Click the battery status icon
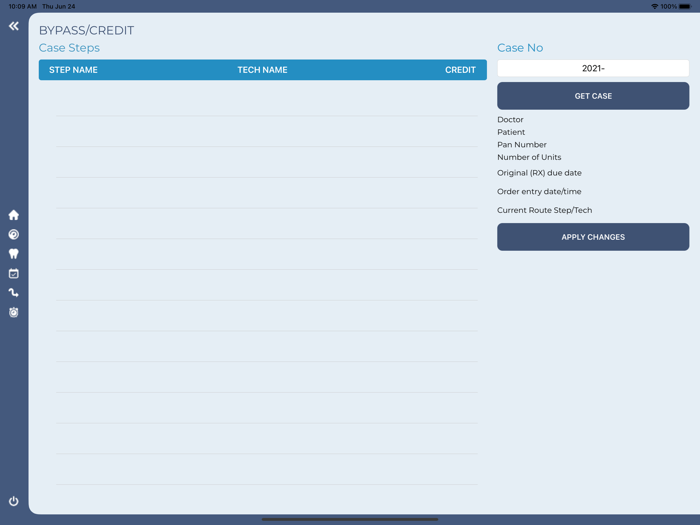This screenshot has height=525, width=700. point(685,6)
